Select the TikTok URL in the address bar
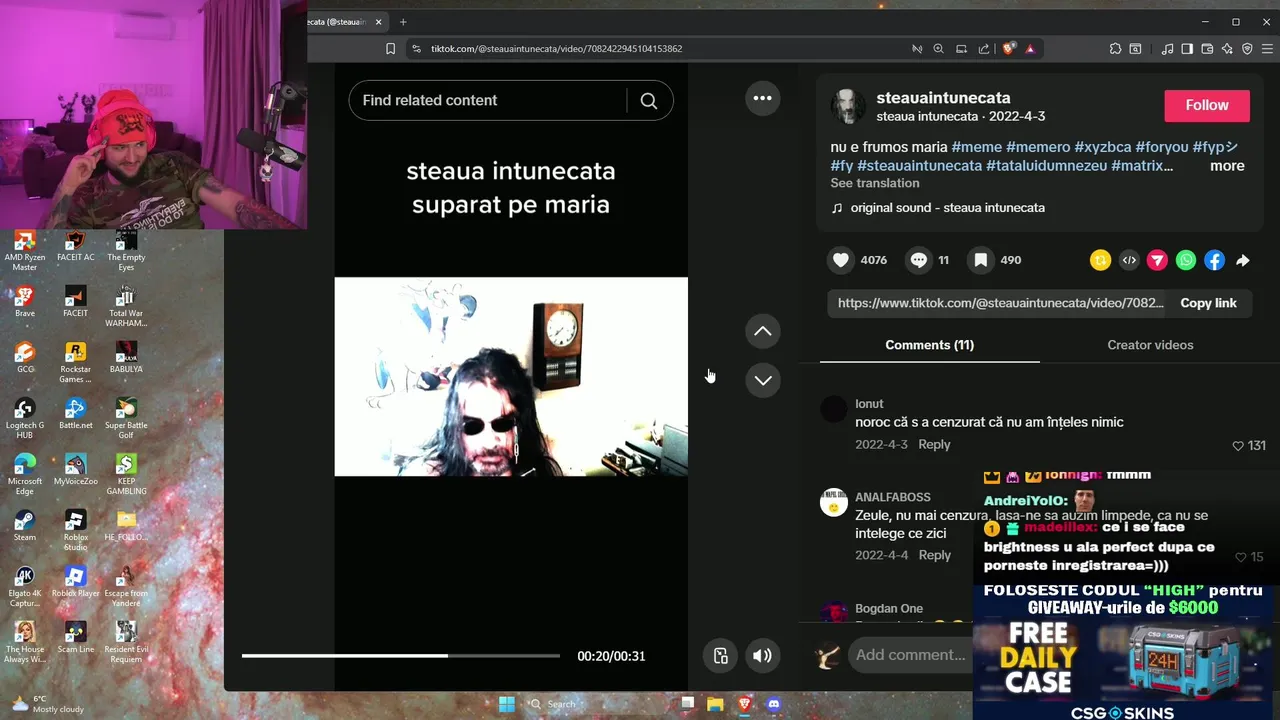1280x720 pixels. [557, 48]
